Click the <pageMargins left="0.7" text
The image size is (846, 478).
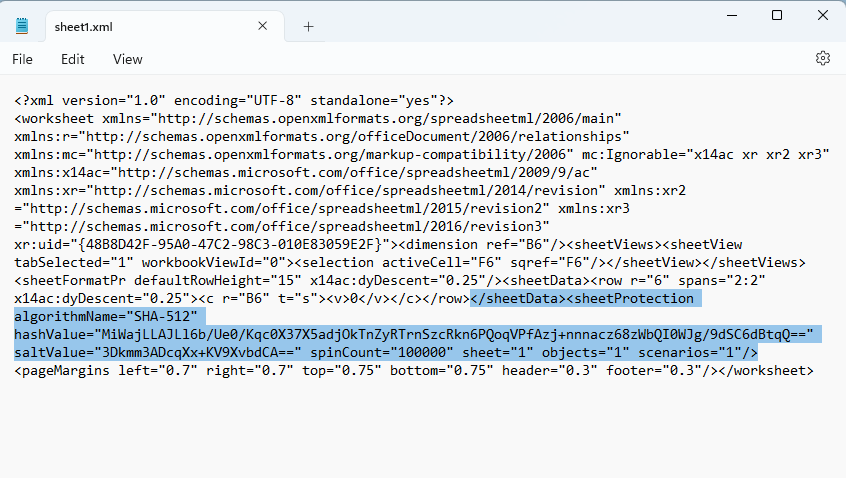click(105, 371)
